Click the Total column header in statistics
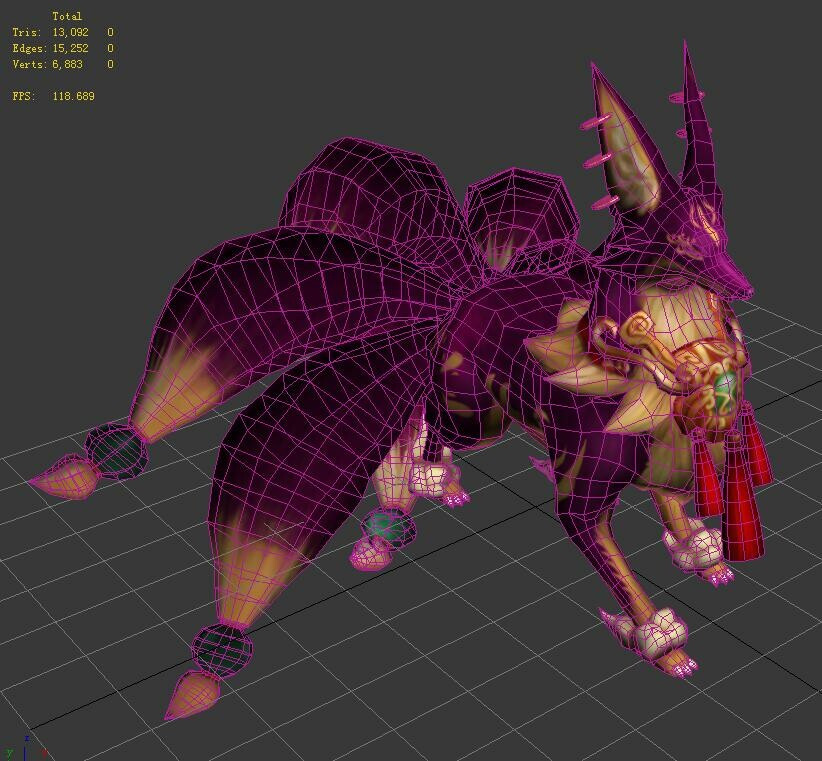 coord(69,16)
